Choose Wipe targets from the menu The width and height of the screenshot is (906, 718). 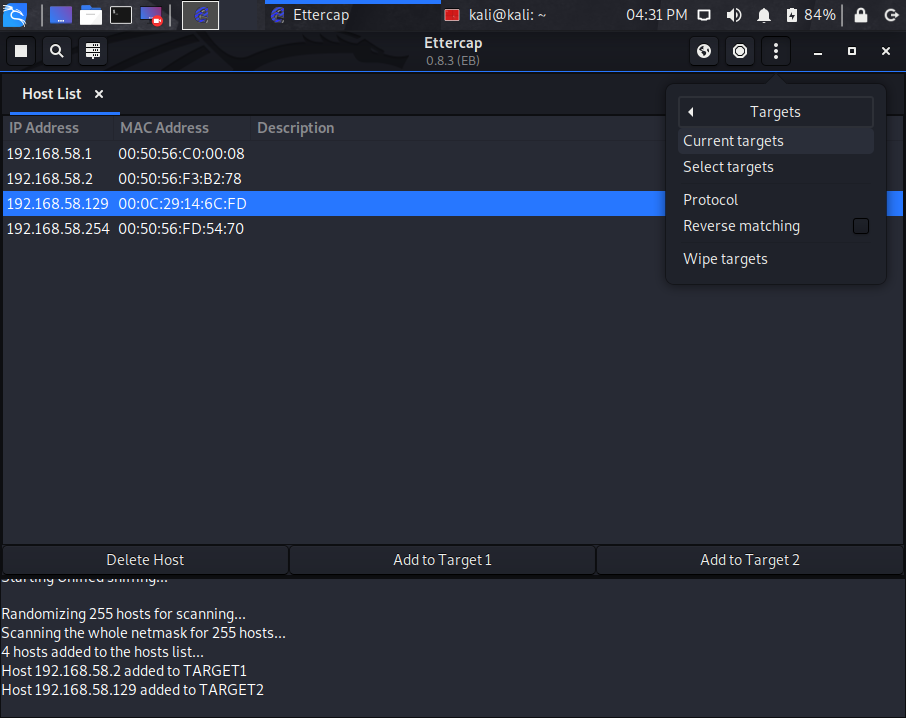click(x=775, y=259)
